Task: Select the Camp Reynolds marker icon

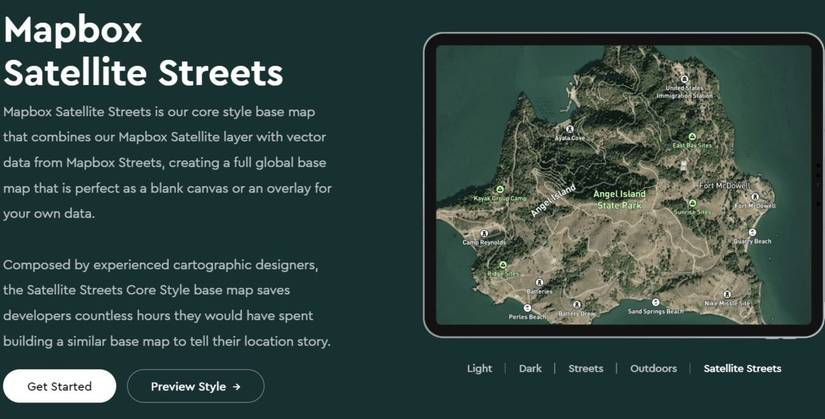Action: pos(484,233)
